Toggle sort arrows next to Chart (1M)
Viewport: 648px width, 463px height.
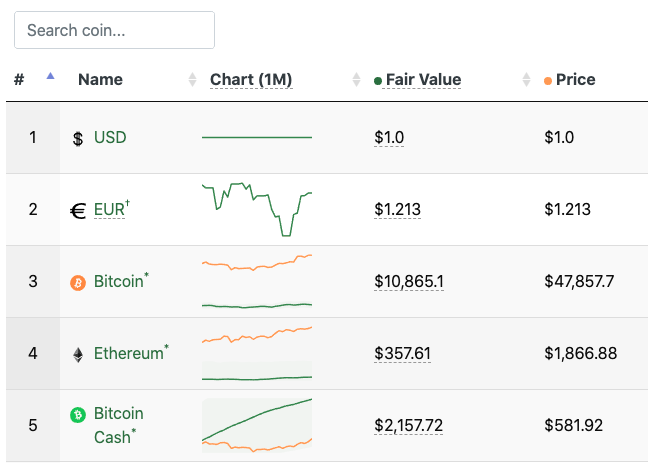[x=356, y=79]
